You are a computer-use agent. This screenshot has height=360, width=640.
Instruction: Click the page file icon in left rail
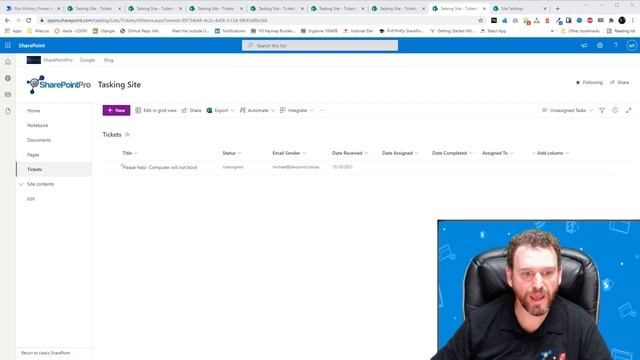(8, 111)
